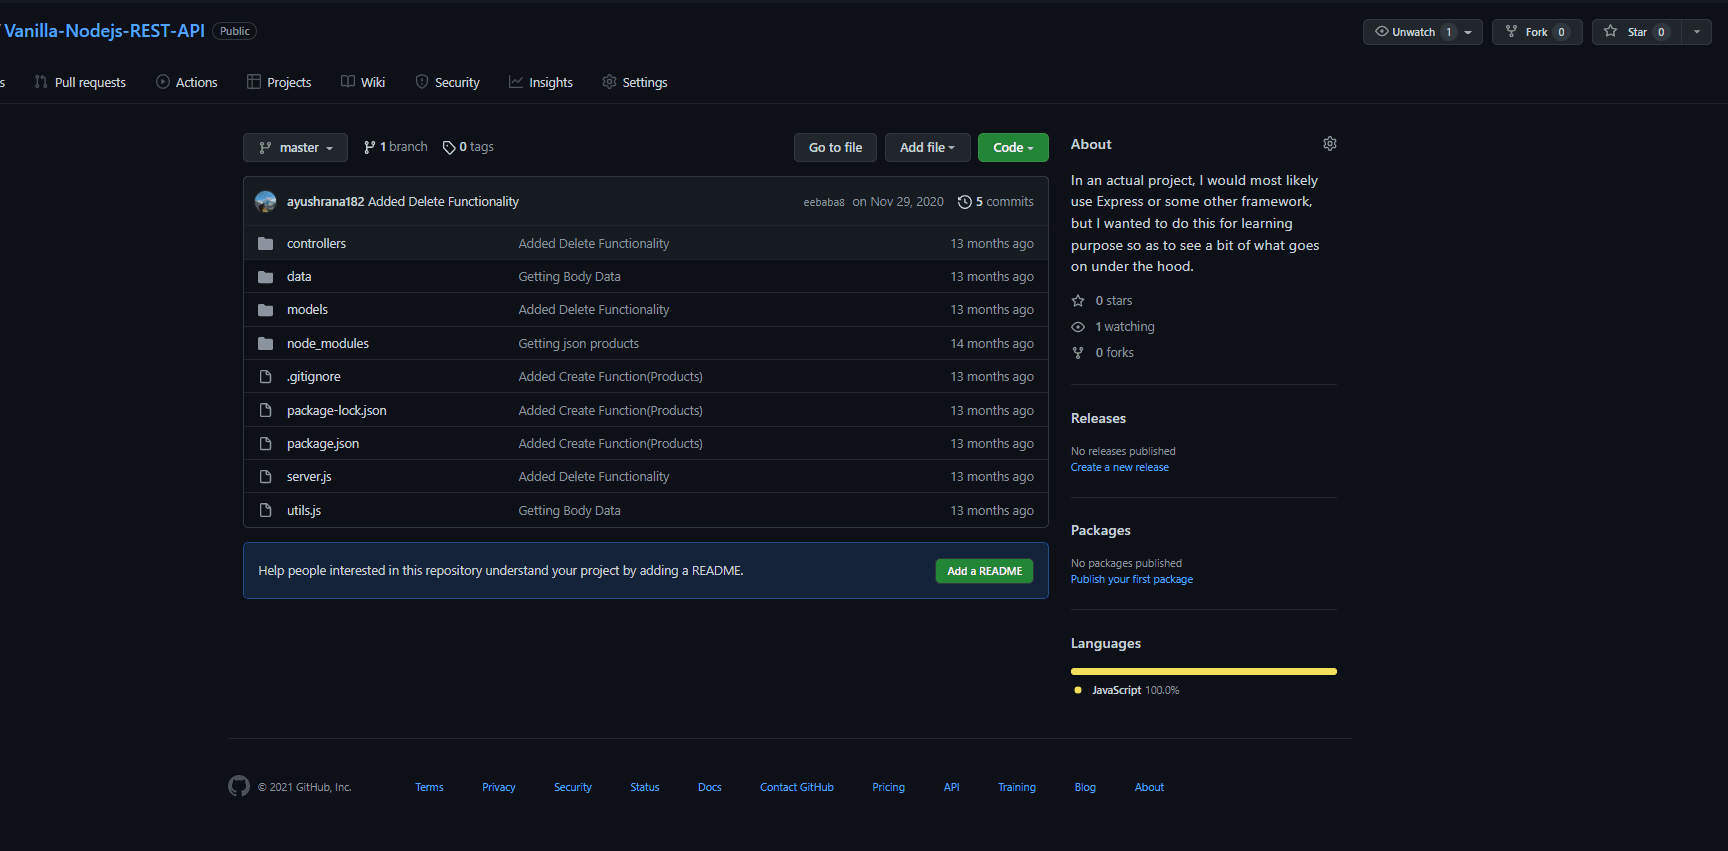Click the models folder icon
The image size is (1728, 851).
(265, 310)
